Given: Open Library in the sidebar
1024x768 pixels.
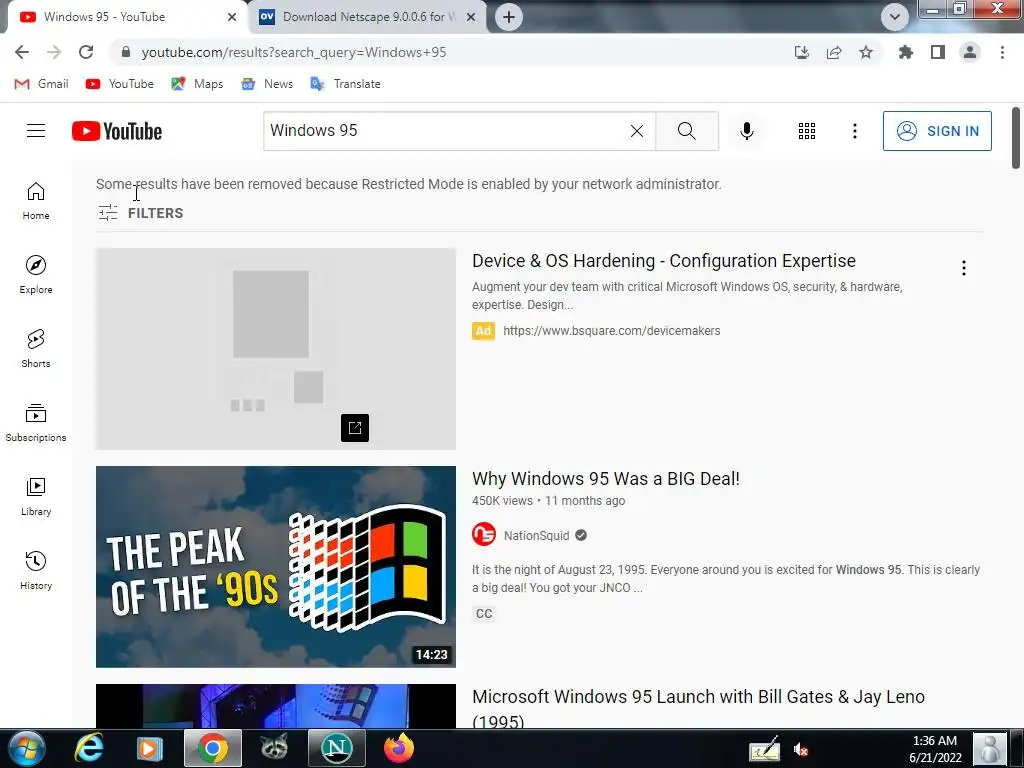Looking at the screenshot, I should click(x=36, y=496).
